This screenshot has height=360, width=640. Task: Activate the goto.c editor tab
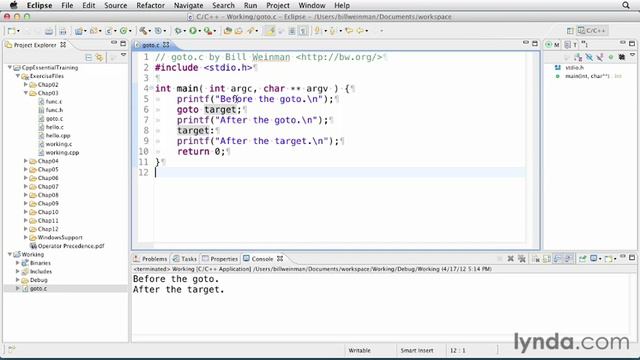[x=150, y=45]
